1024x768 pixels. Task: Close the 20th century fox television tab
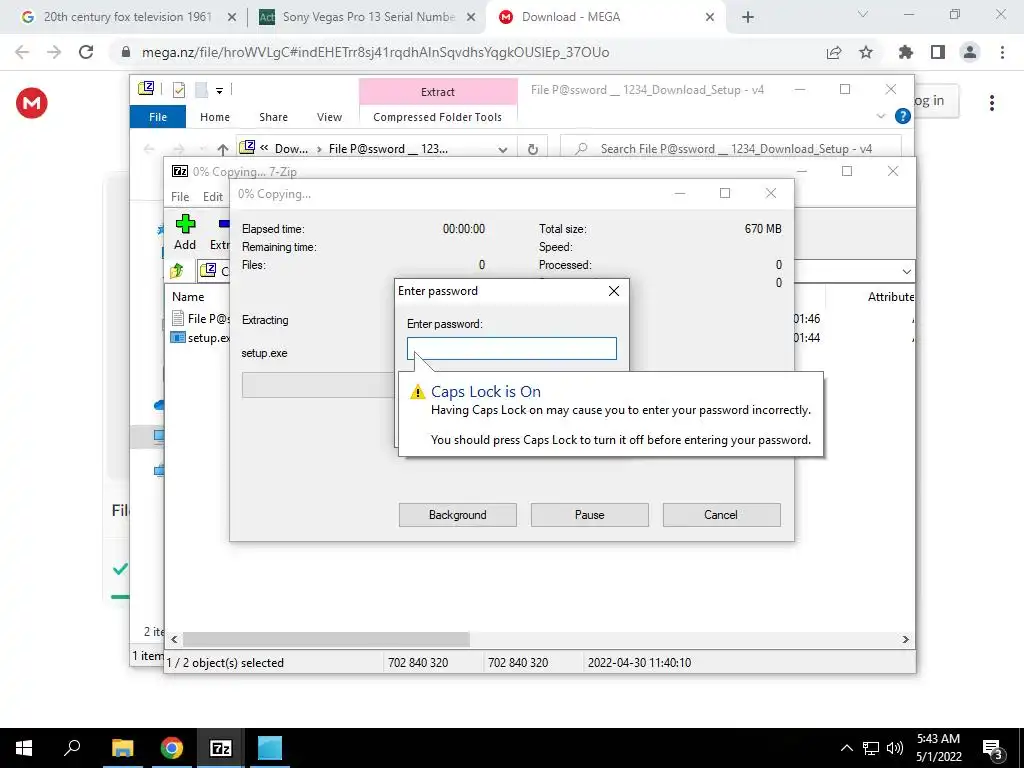(232, 18)
